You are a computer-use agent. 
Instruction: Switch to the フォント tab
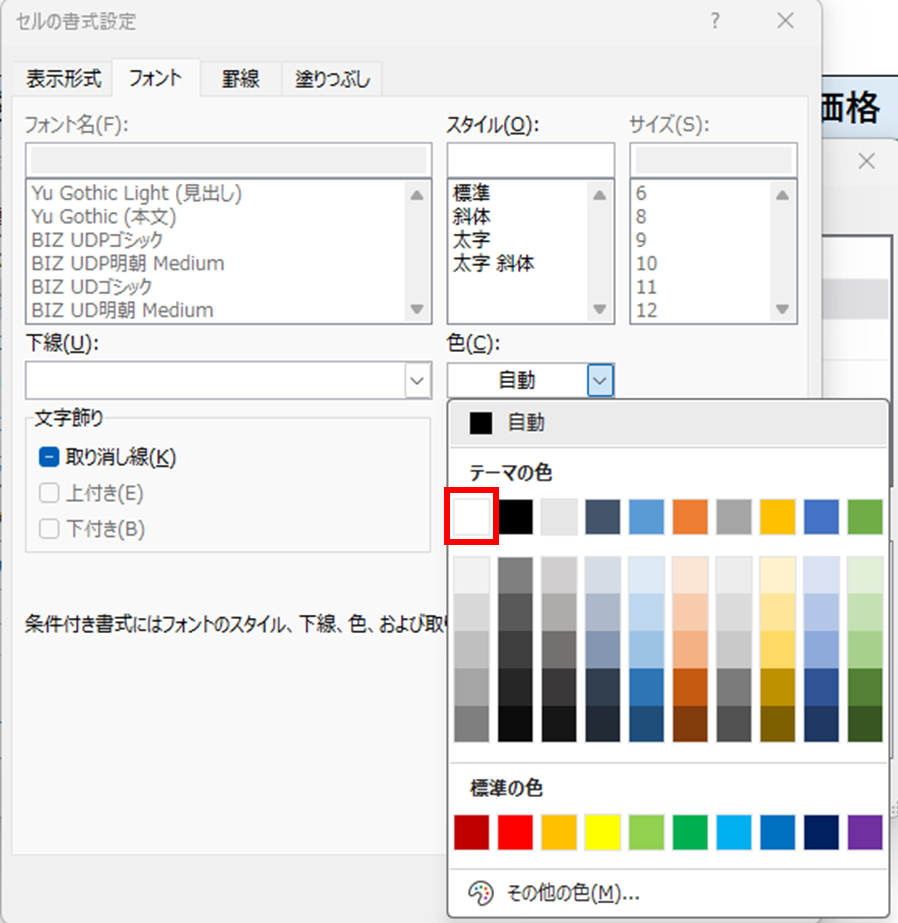click(x=155, y=78)
